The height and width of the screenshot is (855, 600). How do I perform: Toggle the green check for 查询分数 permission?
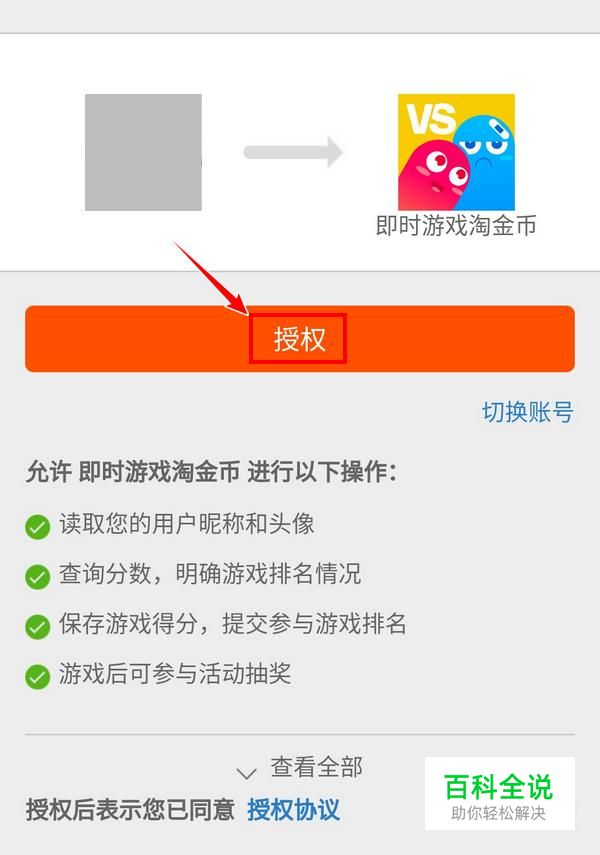coord(38,576)
